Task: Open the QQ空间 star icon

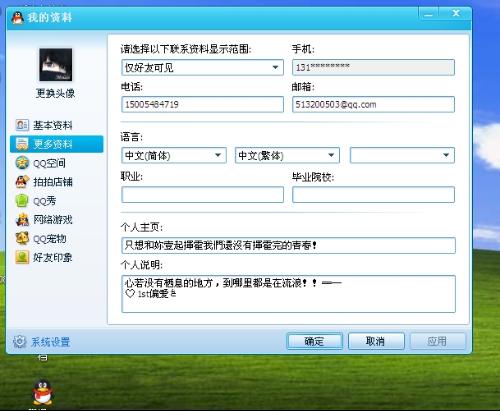Action: click(22, 163)
